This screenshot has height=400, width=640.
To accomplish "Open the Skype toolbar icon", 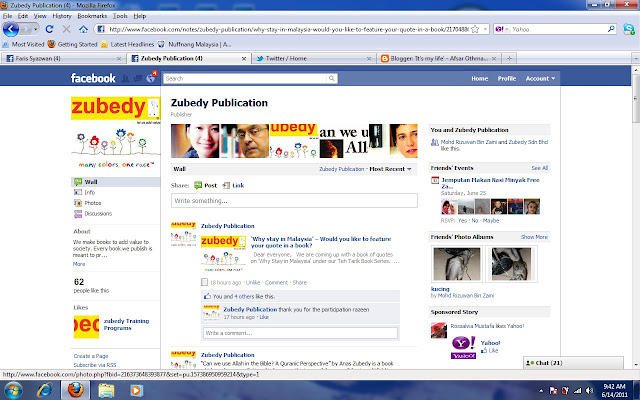I will click(629, 29).
